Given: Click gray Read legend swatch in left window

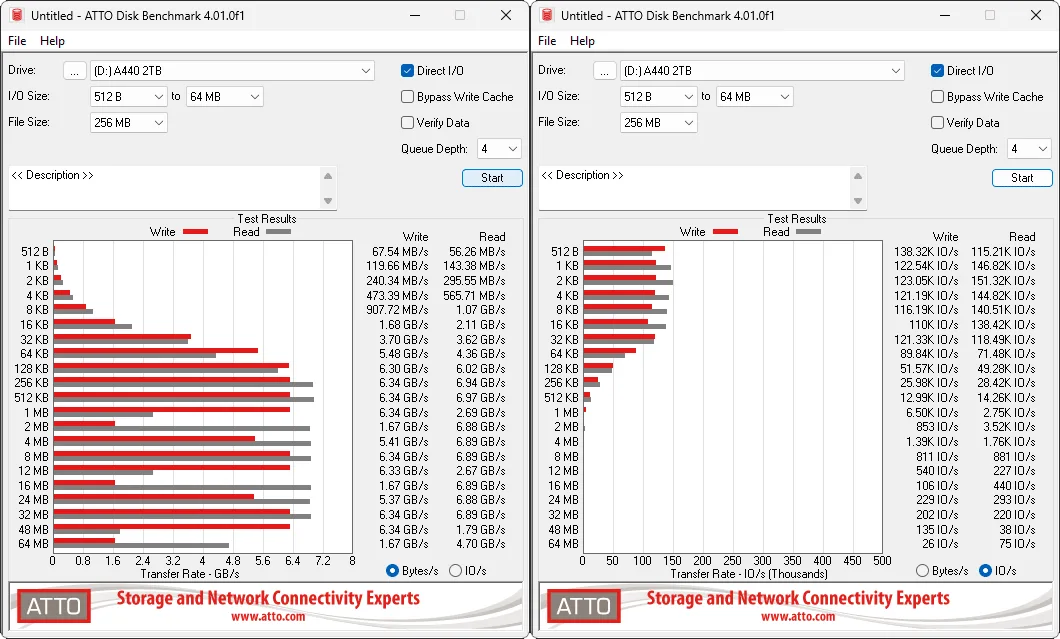Looking at the screenshot, I should pos(279,232).
